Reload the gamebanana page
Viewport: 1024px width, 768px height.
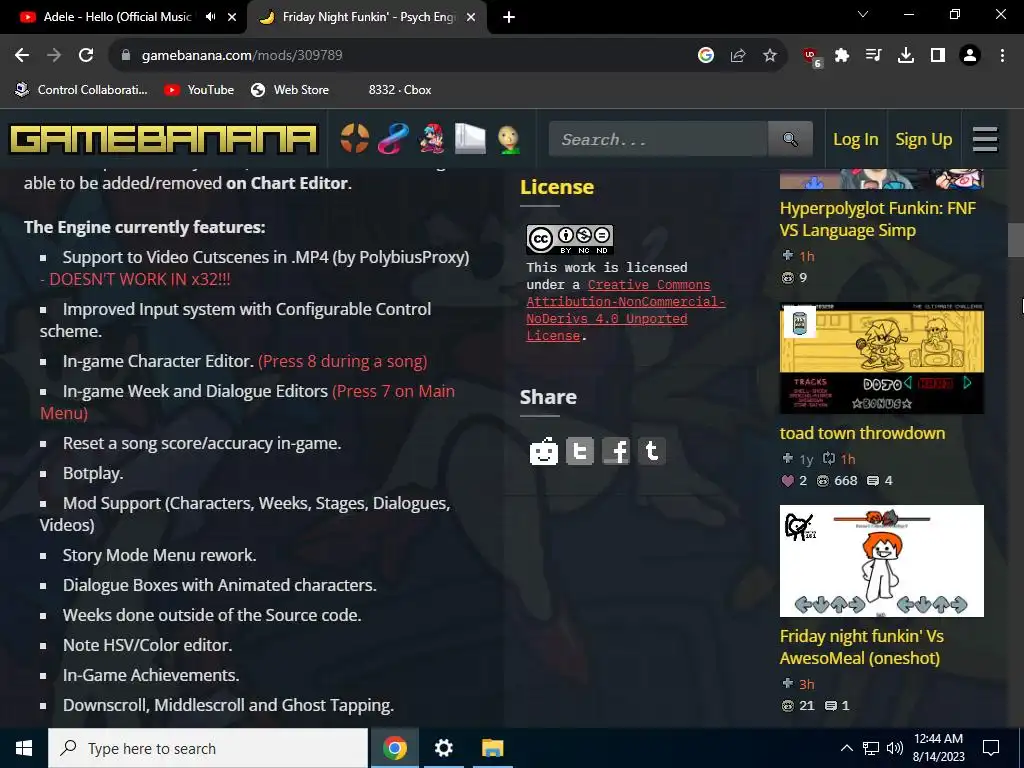tap(86, 56)
